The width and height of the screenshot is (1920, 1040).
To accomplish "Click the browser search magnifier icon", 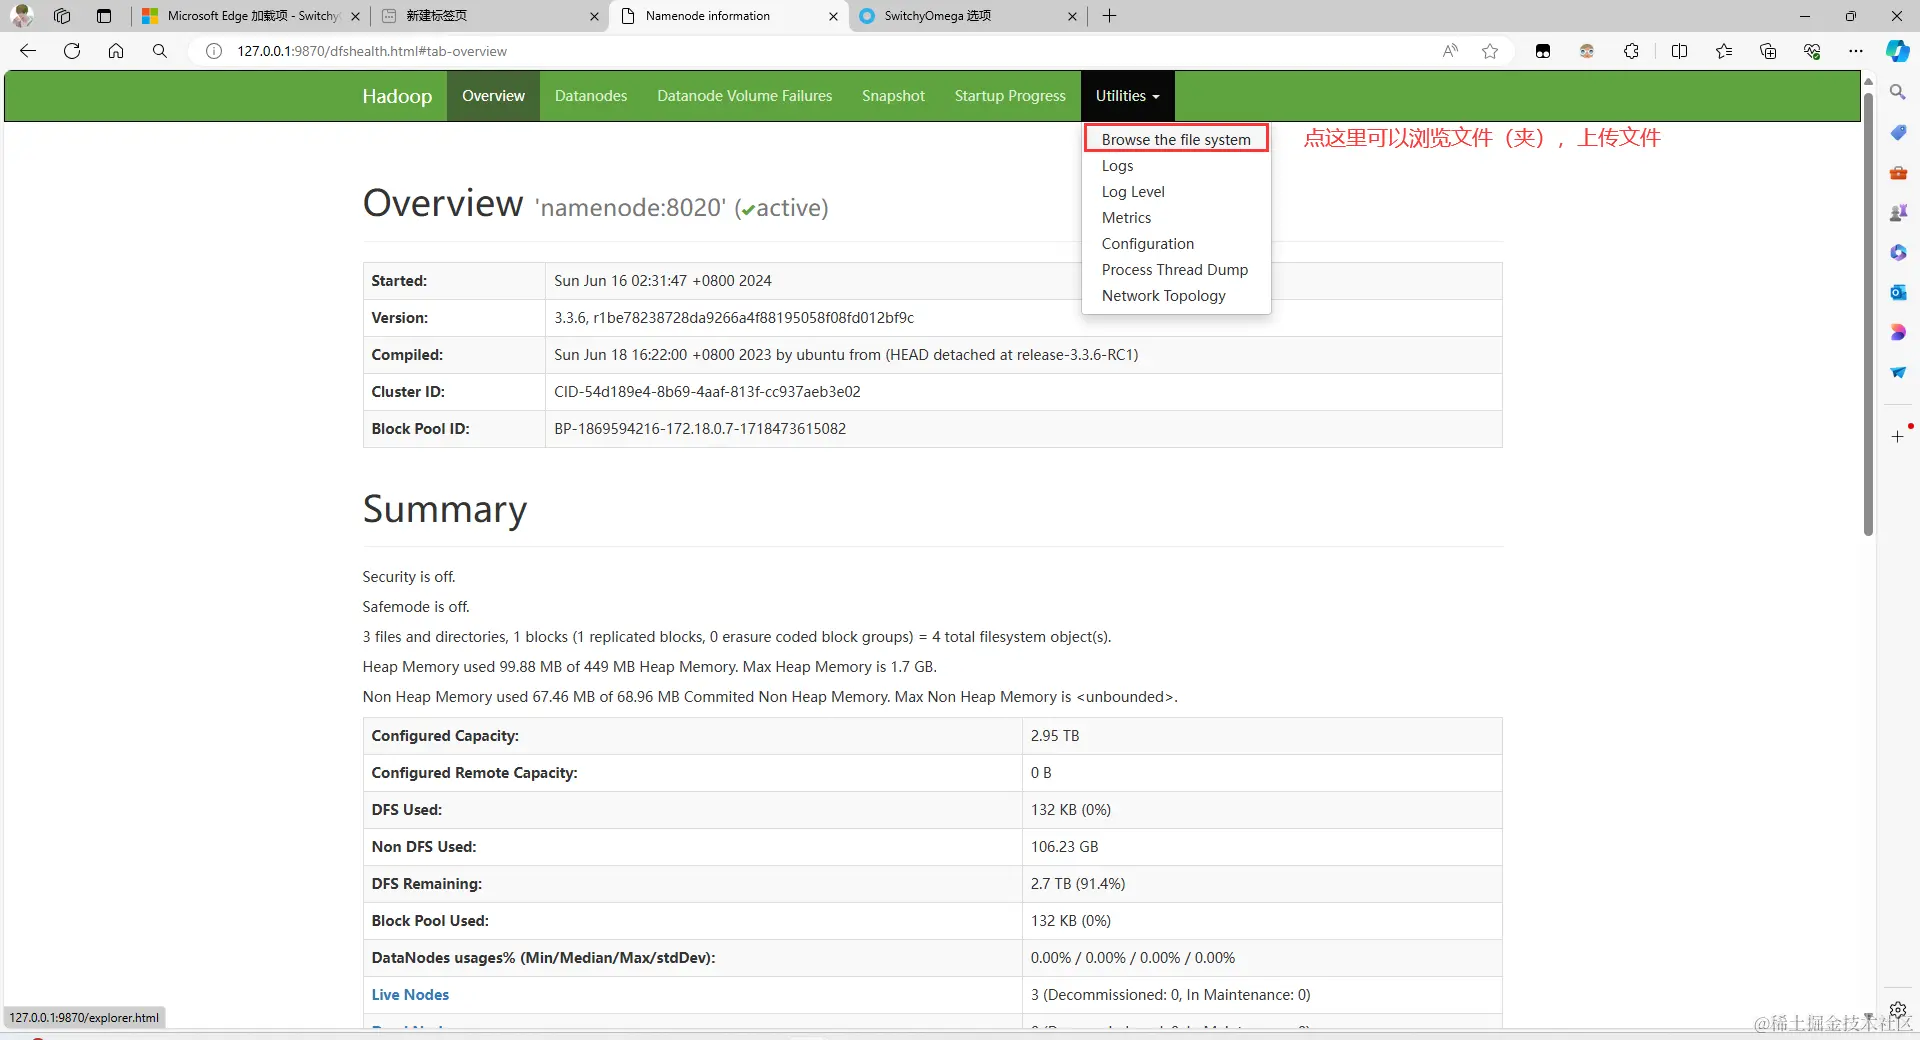I will [160, 51].
